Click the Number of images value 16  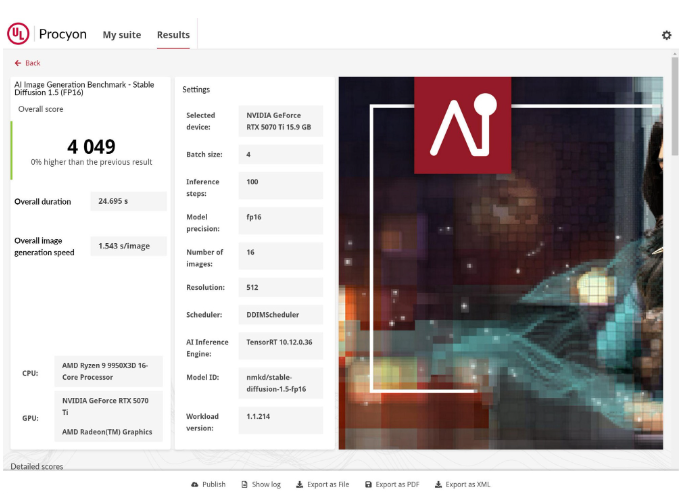(x=281, y=256)
